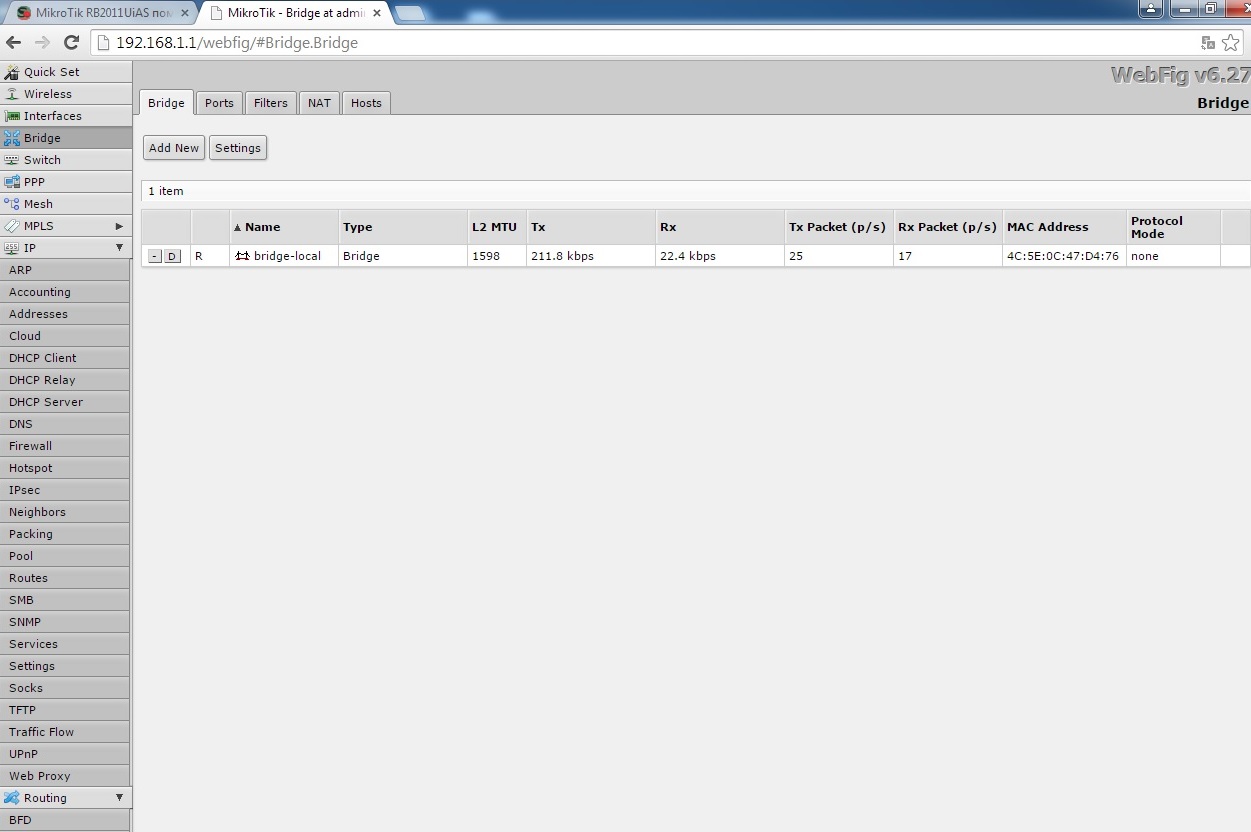Open Chrome user profile button
The height and width of the screenshot is (832, 1251).
1151,8
